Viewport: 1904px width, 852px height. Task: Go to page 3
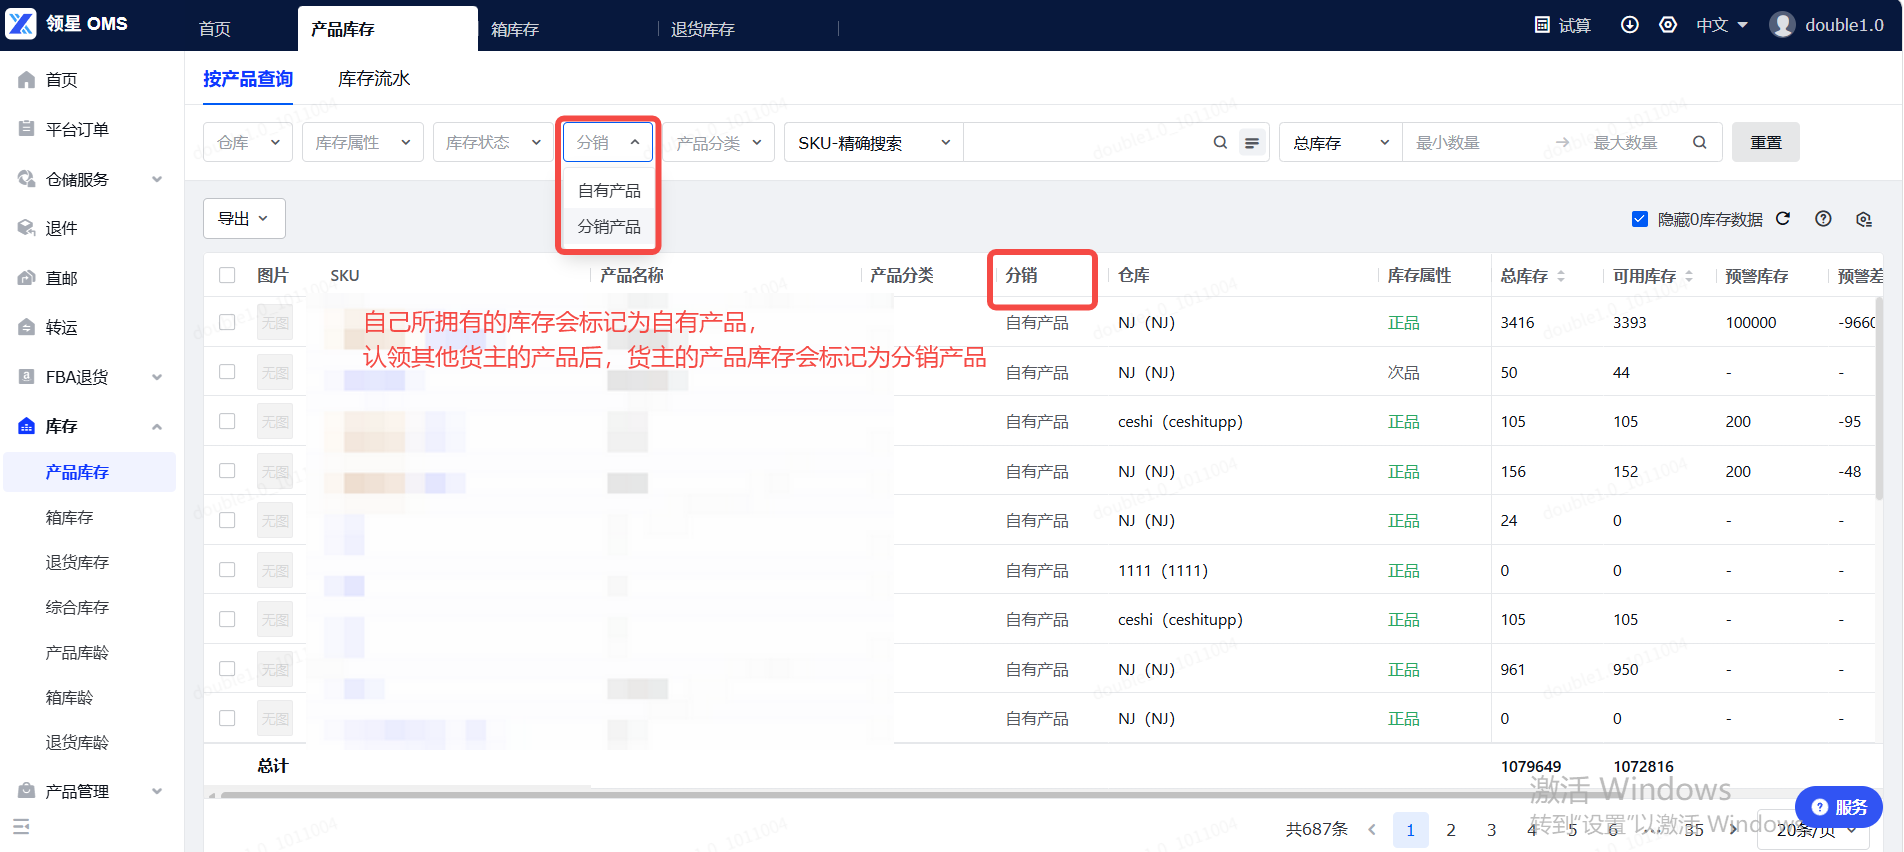(1491, 830)
